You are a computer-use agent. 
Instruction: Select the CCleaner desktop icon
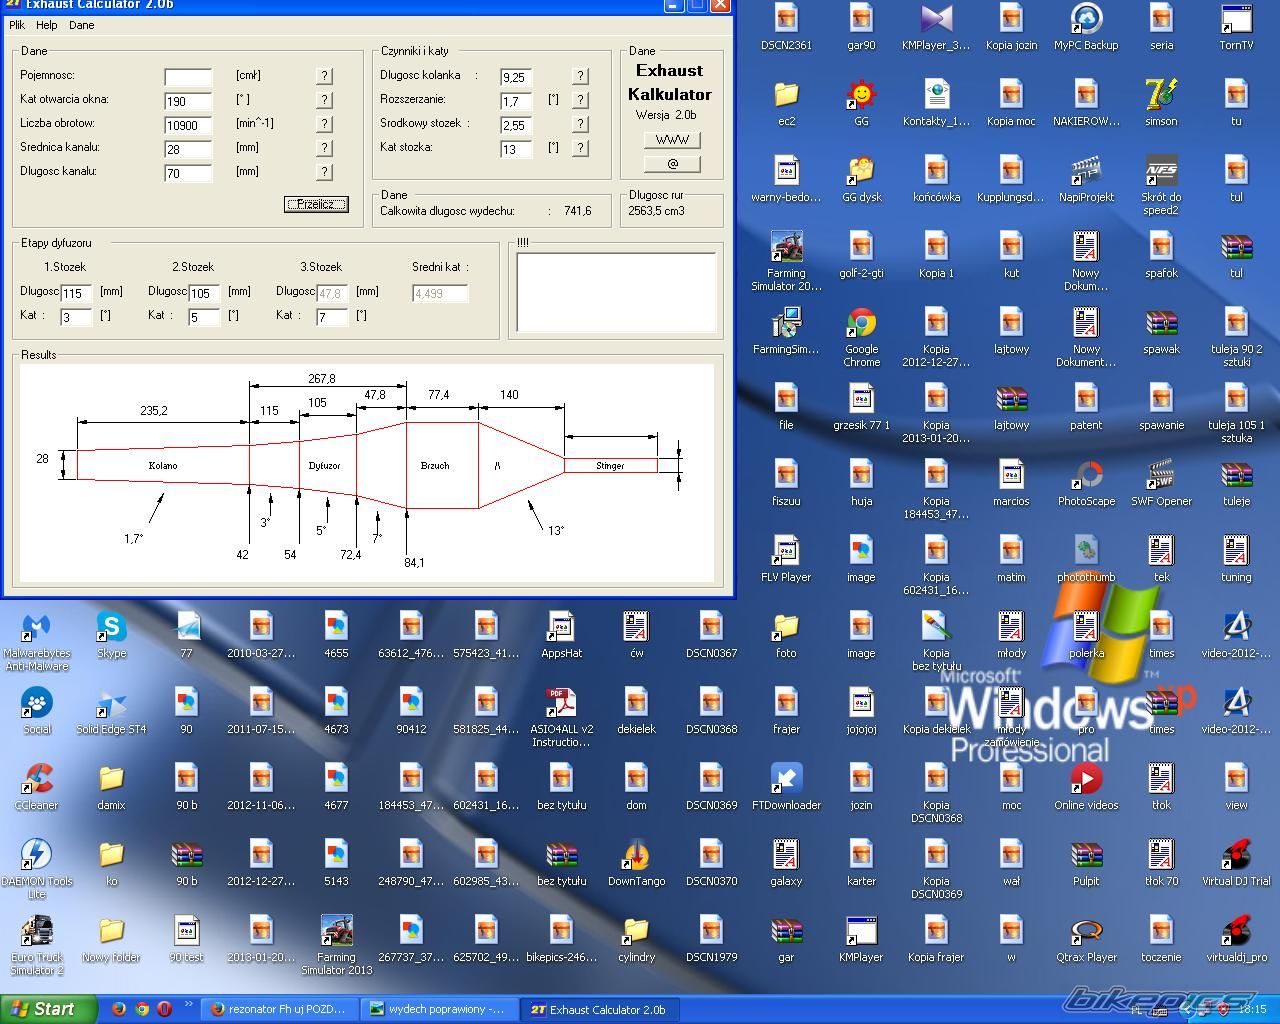tap(36, 787)
